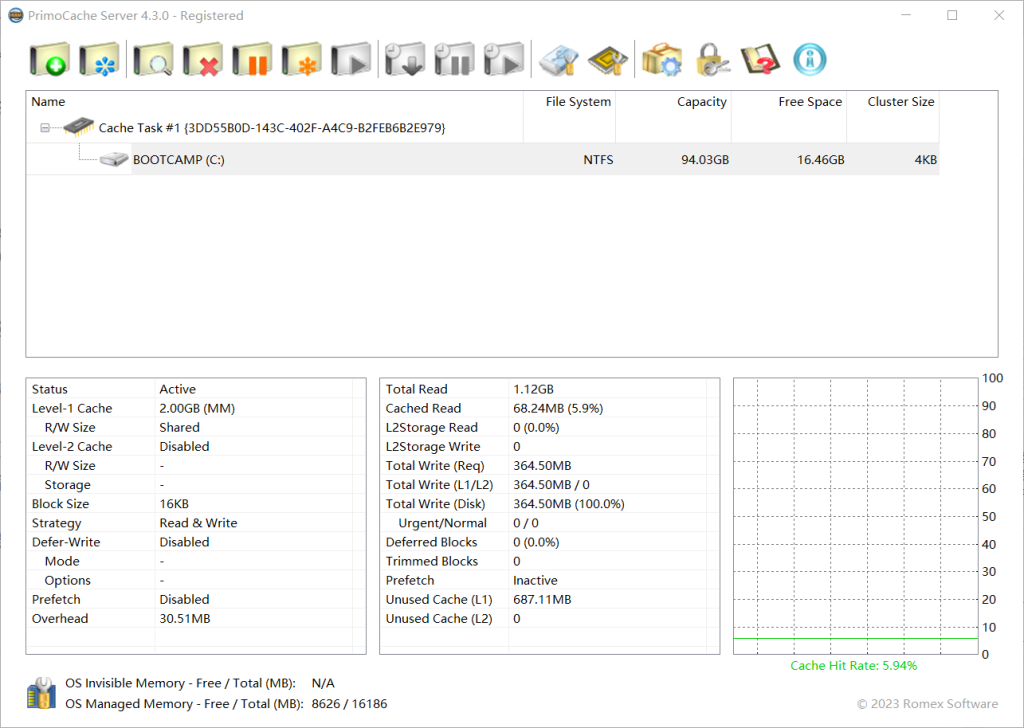Click the Strategy value Read & Write
The width and height of the screenshot is (1024, 728).
click(x=198, y=523)
